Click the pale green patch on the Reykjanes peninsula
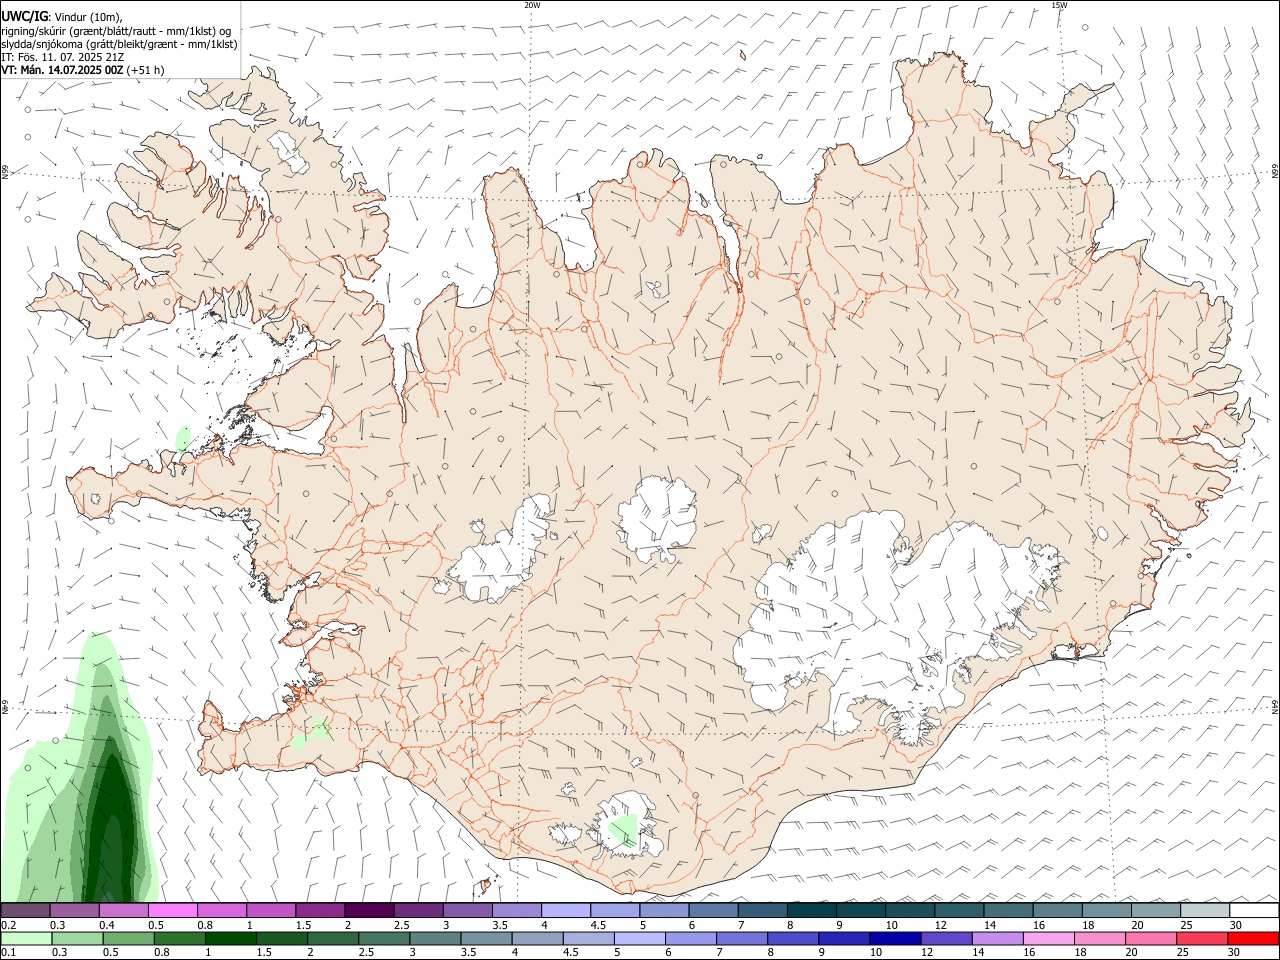 (311, 731)
